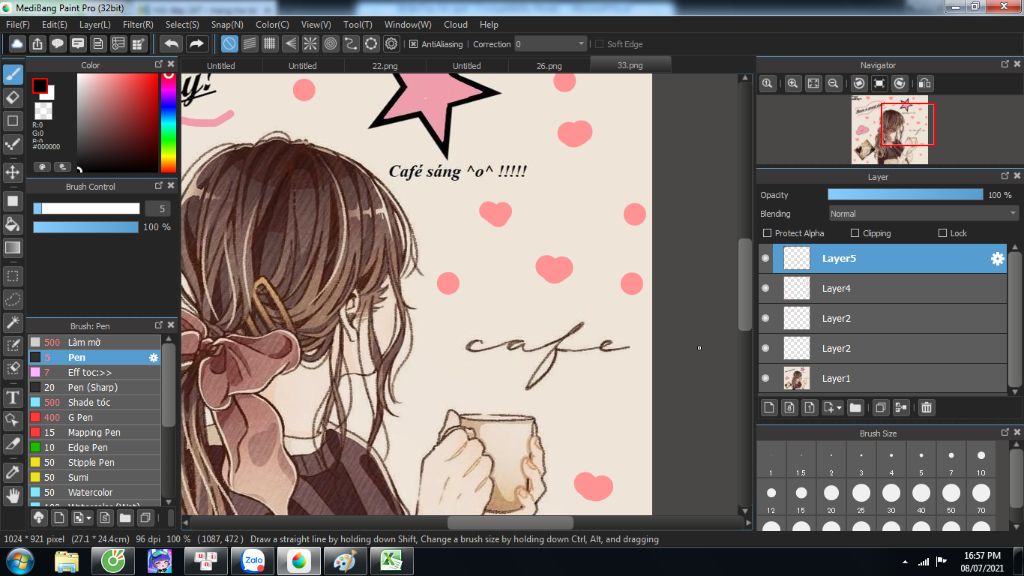The height and width of the screenshot is (576, 1024).
Task: Enable the radial snap icon
Action: pos(310,44)
